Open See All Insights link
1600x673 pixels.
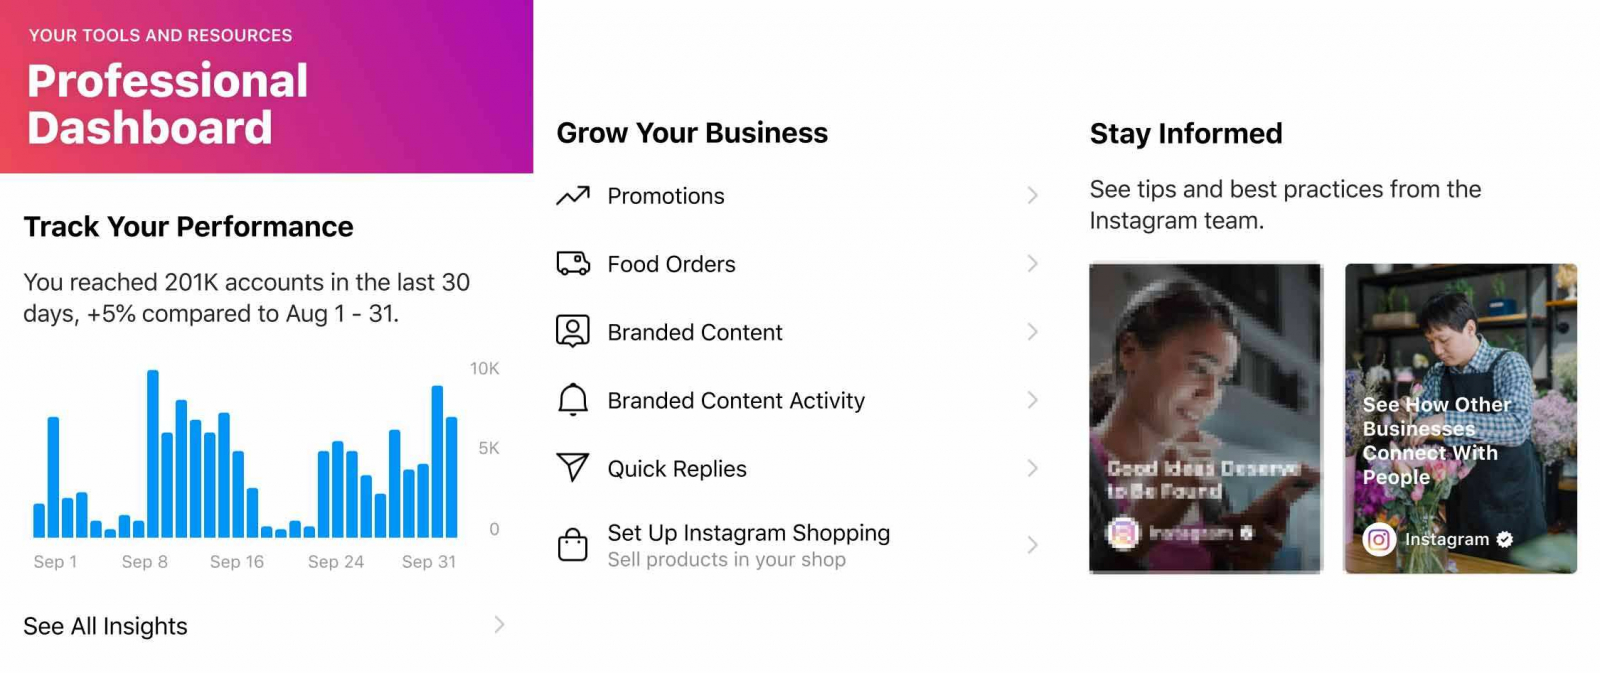[x=106, y=626]
